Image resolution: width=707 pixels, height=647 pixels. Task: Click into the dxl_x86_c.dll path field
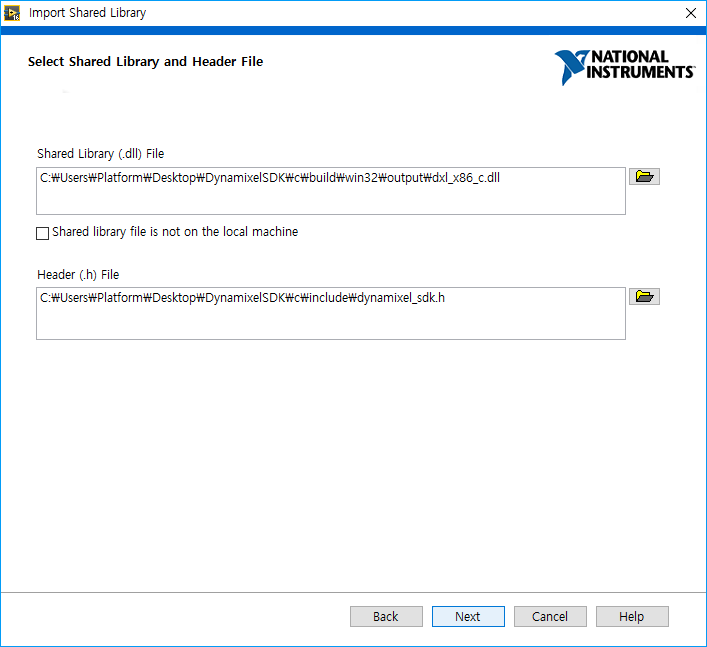point(330,190)
